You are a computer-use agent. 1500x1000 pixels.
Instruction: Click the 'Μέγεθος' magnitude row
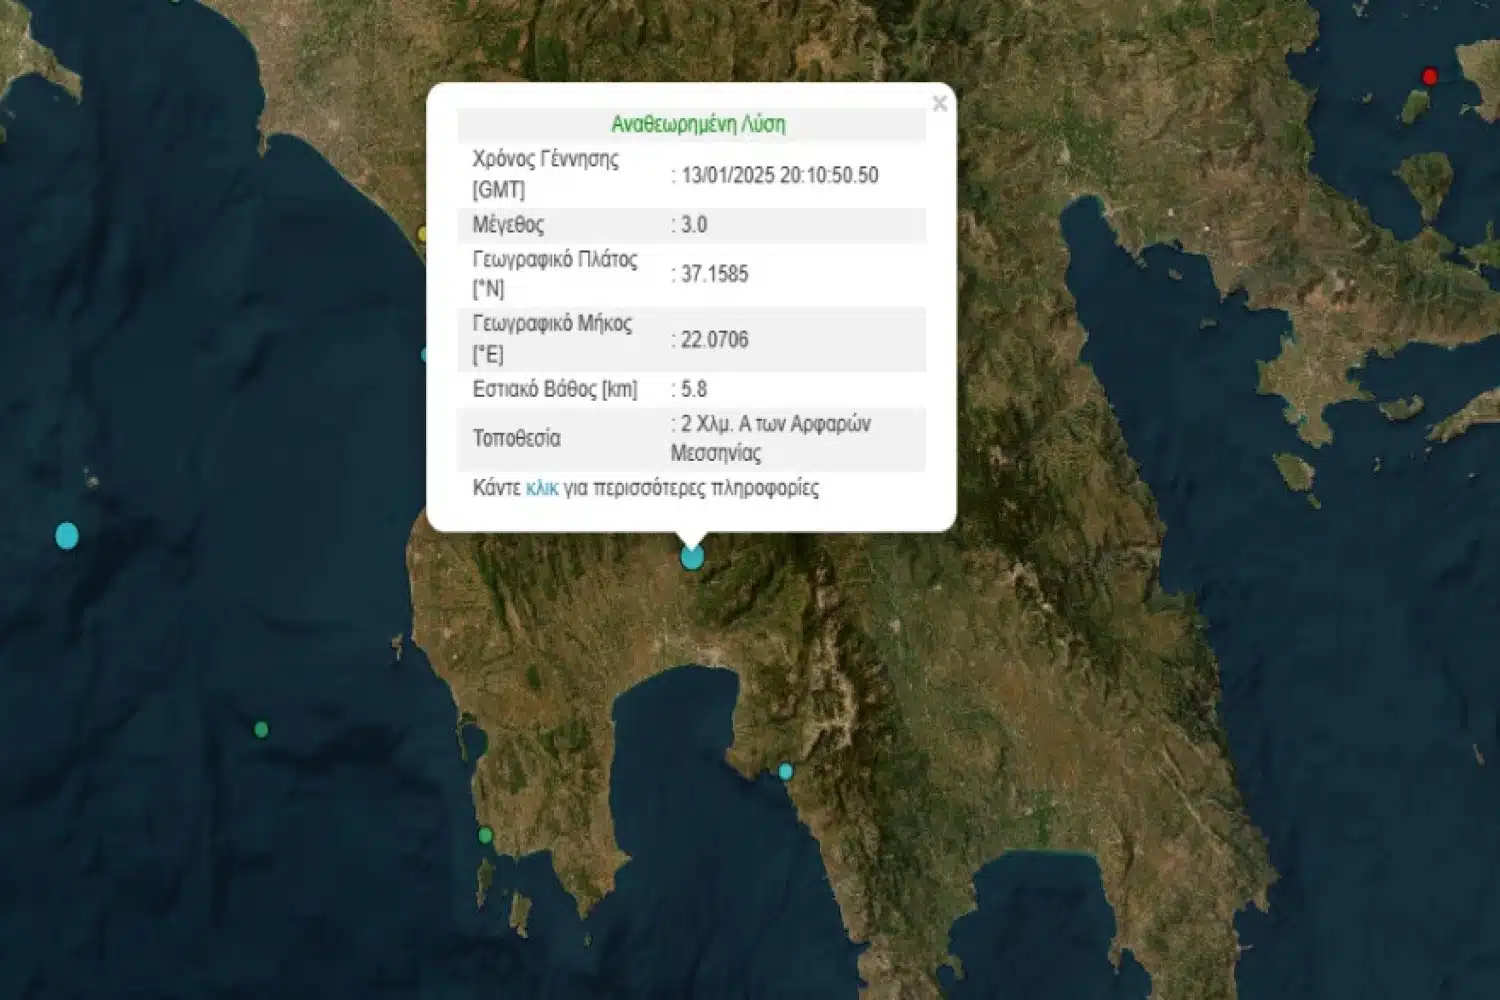pos(508,225)
